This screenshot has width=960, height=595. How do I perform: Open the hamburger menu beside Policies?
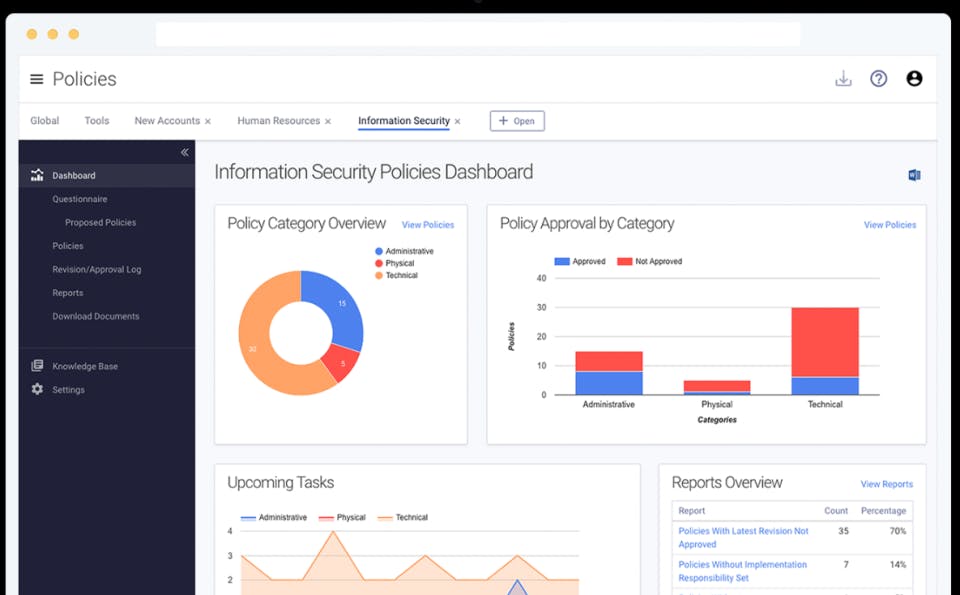[x=37, y=79]
